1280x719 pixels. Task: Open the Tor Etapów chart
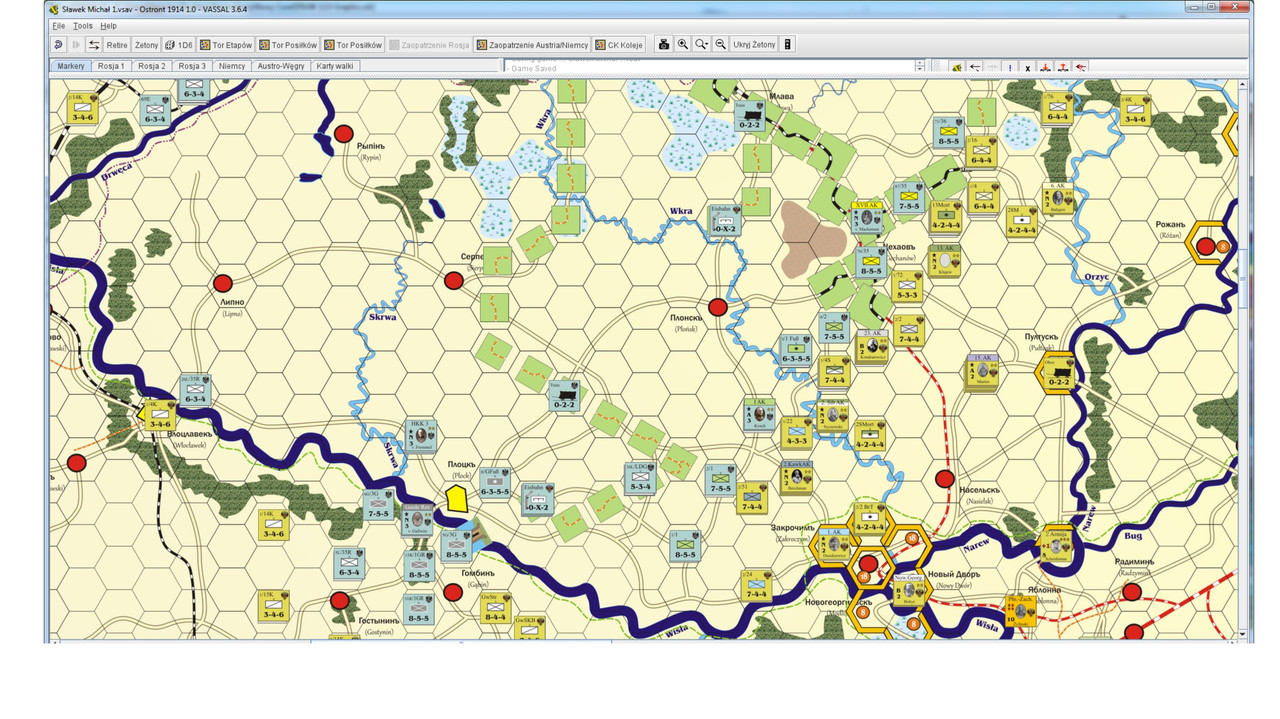(226, 45)
